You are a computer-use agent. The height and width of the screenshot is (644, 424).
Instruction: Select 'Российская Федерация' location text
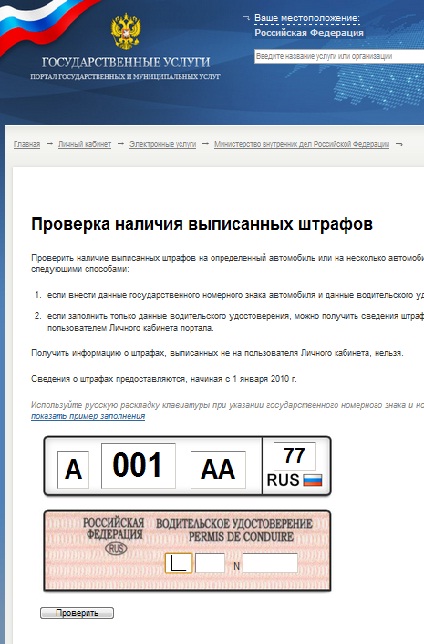(309, 33)
